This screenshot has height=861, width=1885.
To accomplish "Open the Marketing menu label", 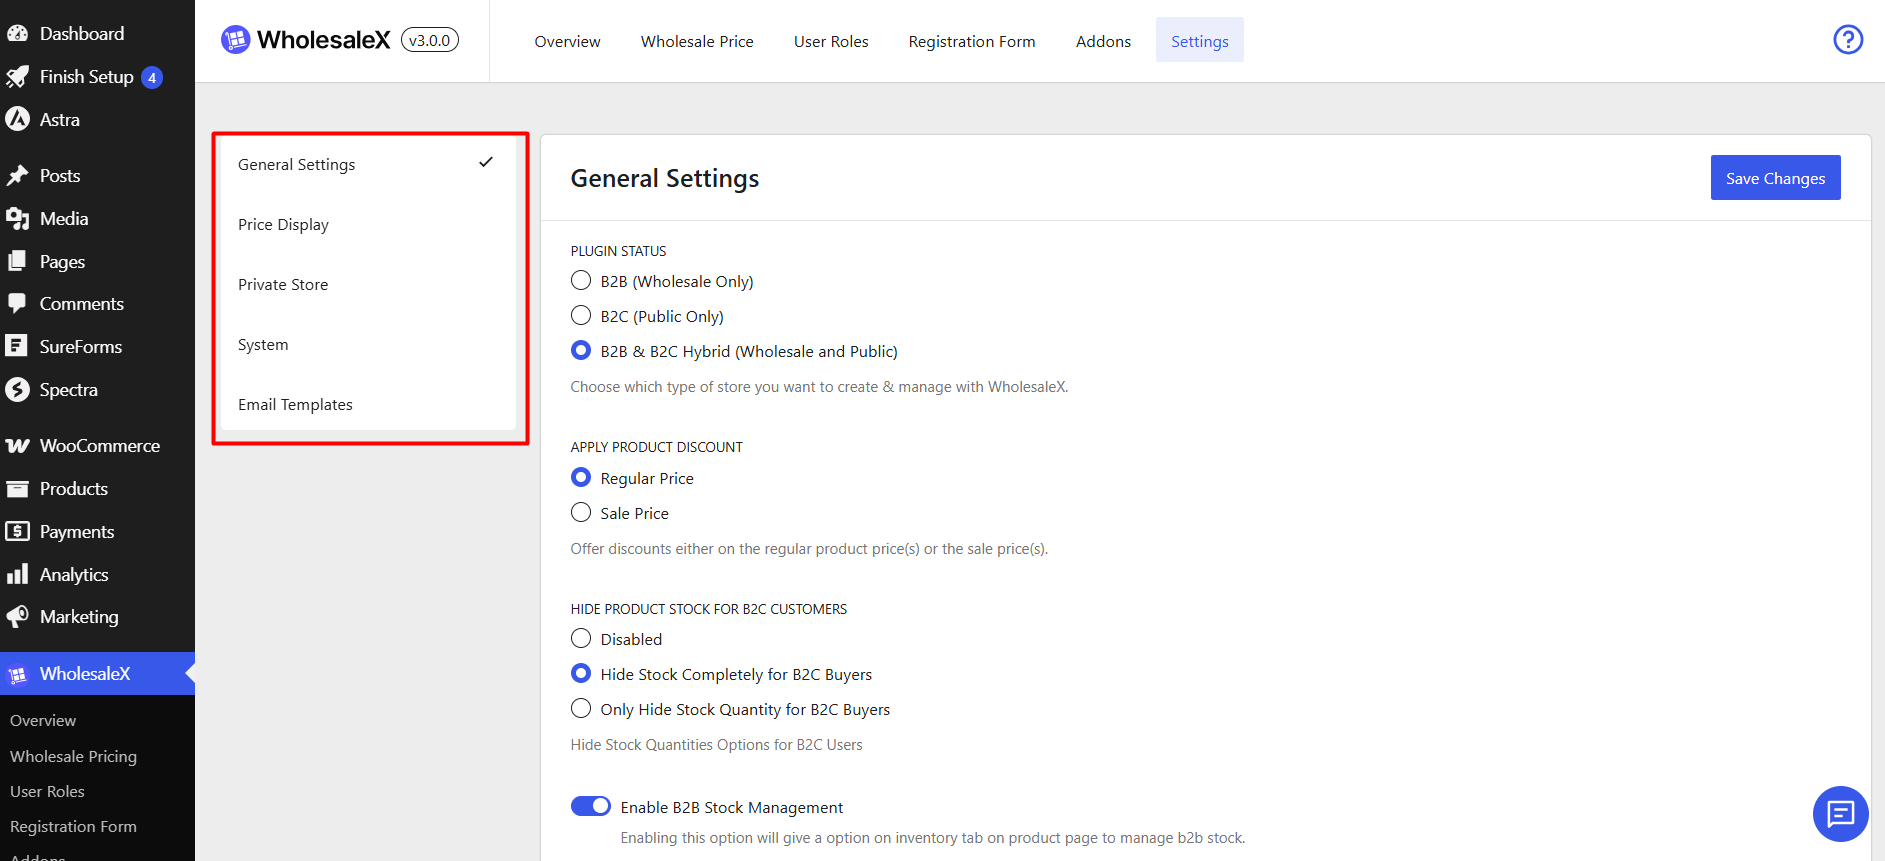I will pos(79,617).
